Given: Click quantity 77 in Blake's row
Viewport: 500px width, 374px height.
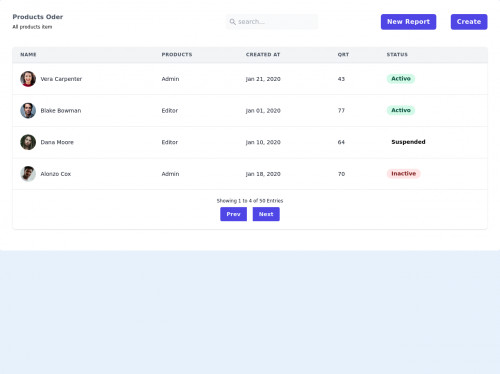Looking at the screenshot, I should [341, 111].
